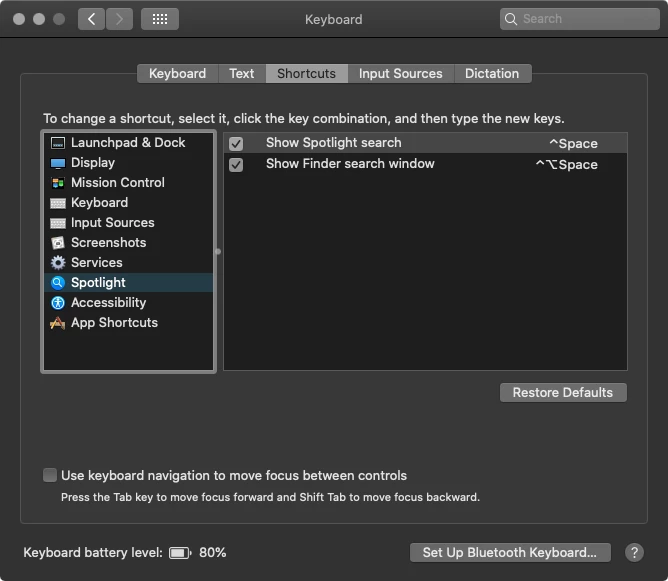
Task: Select Show Finder search window label
Action: pyautogui.click(x=350, y=164)
